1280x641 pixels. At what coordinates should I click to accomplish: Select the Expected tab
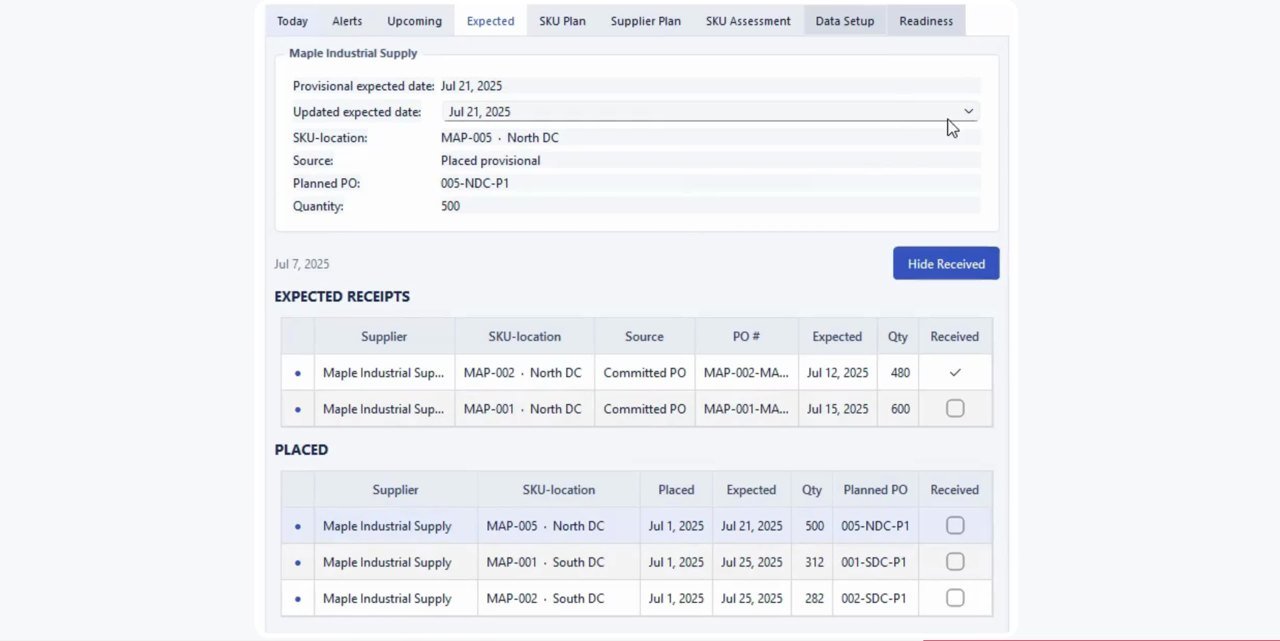490,21
